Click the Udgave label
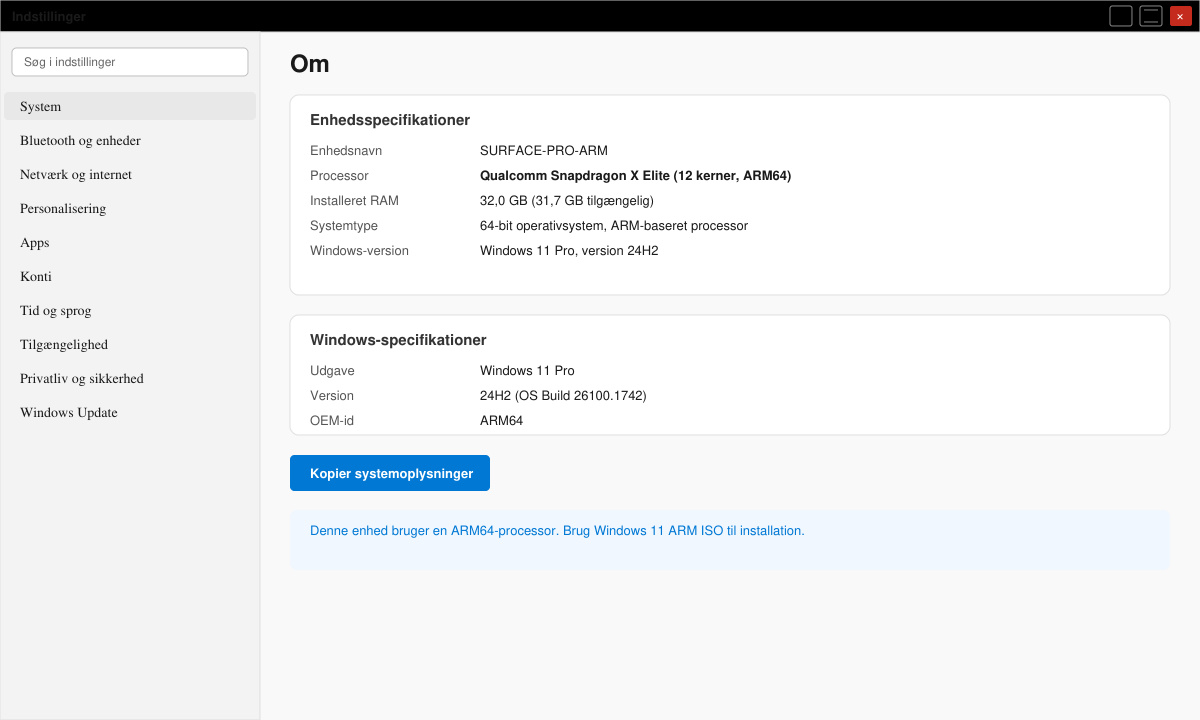 tap(332, 371)
